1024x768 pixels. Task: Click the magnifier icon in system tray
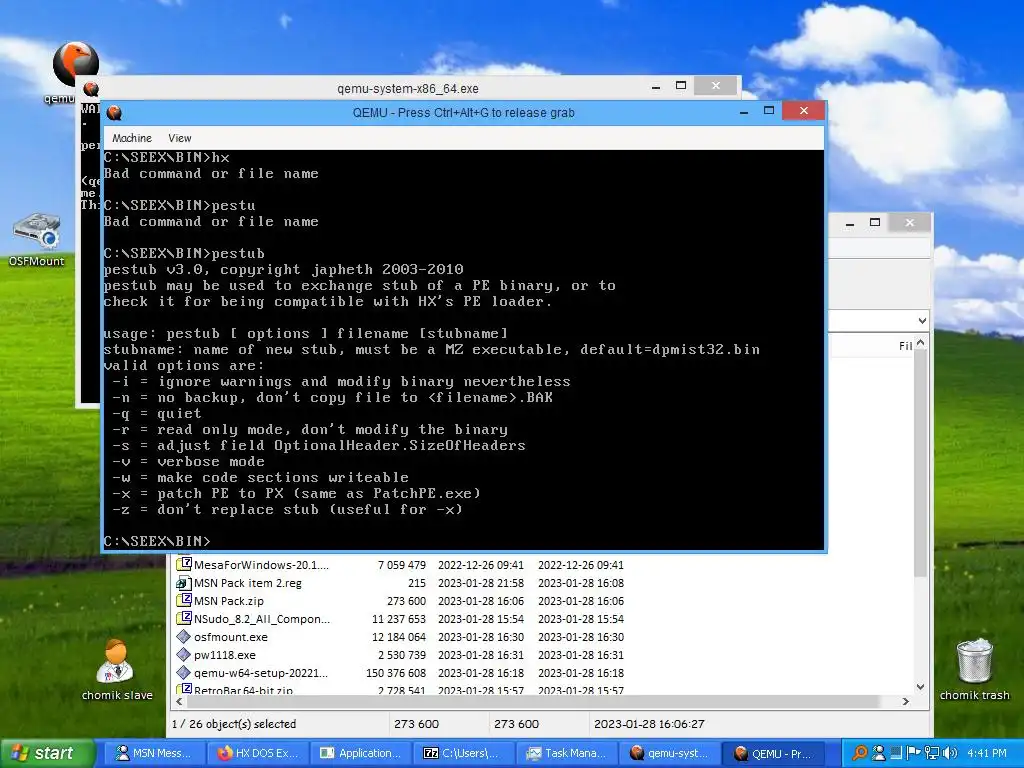pos(860,753)
